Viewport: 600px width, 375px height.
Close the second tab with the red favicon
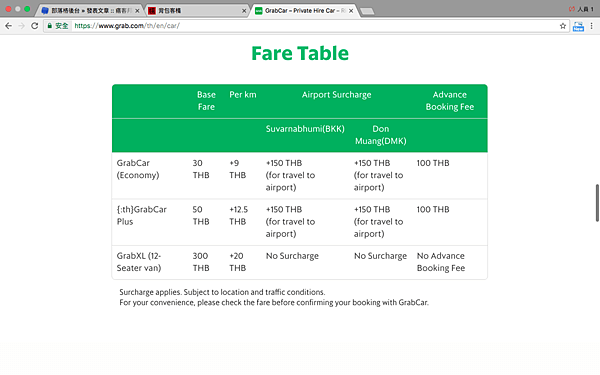pos(244,11)
